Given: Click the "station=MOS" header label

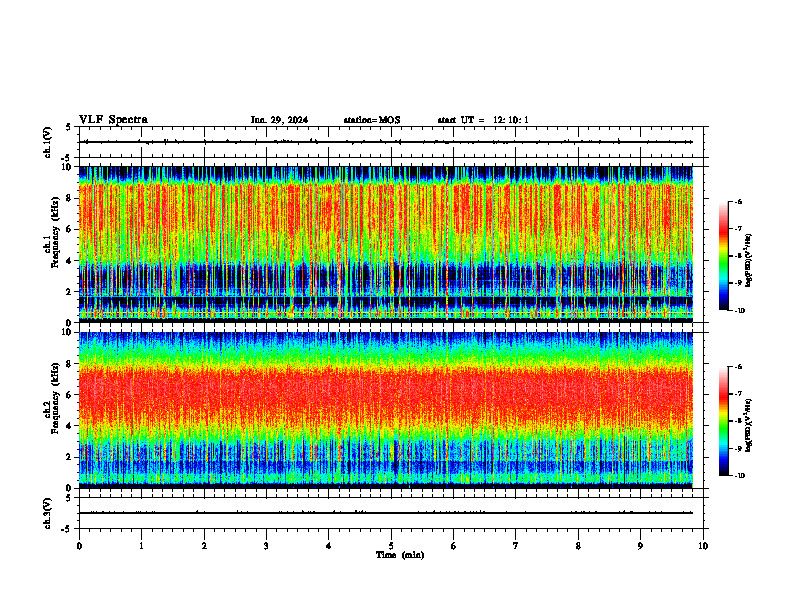Looking at the screenshot, I should pyautogui.click(x=372, y=120).
